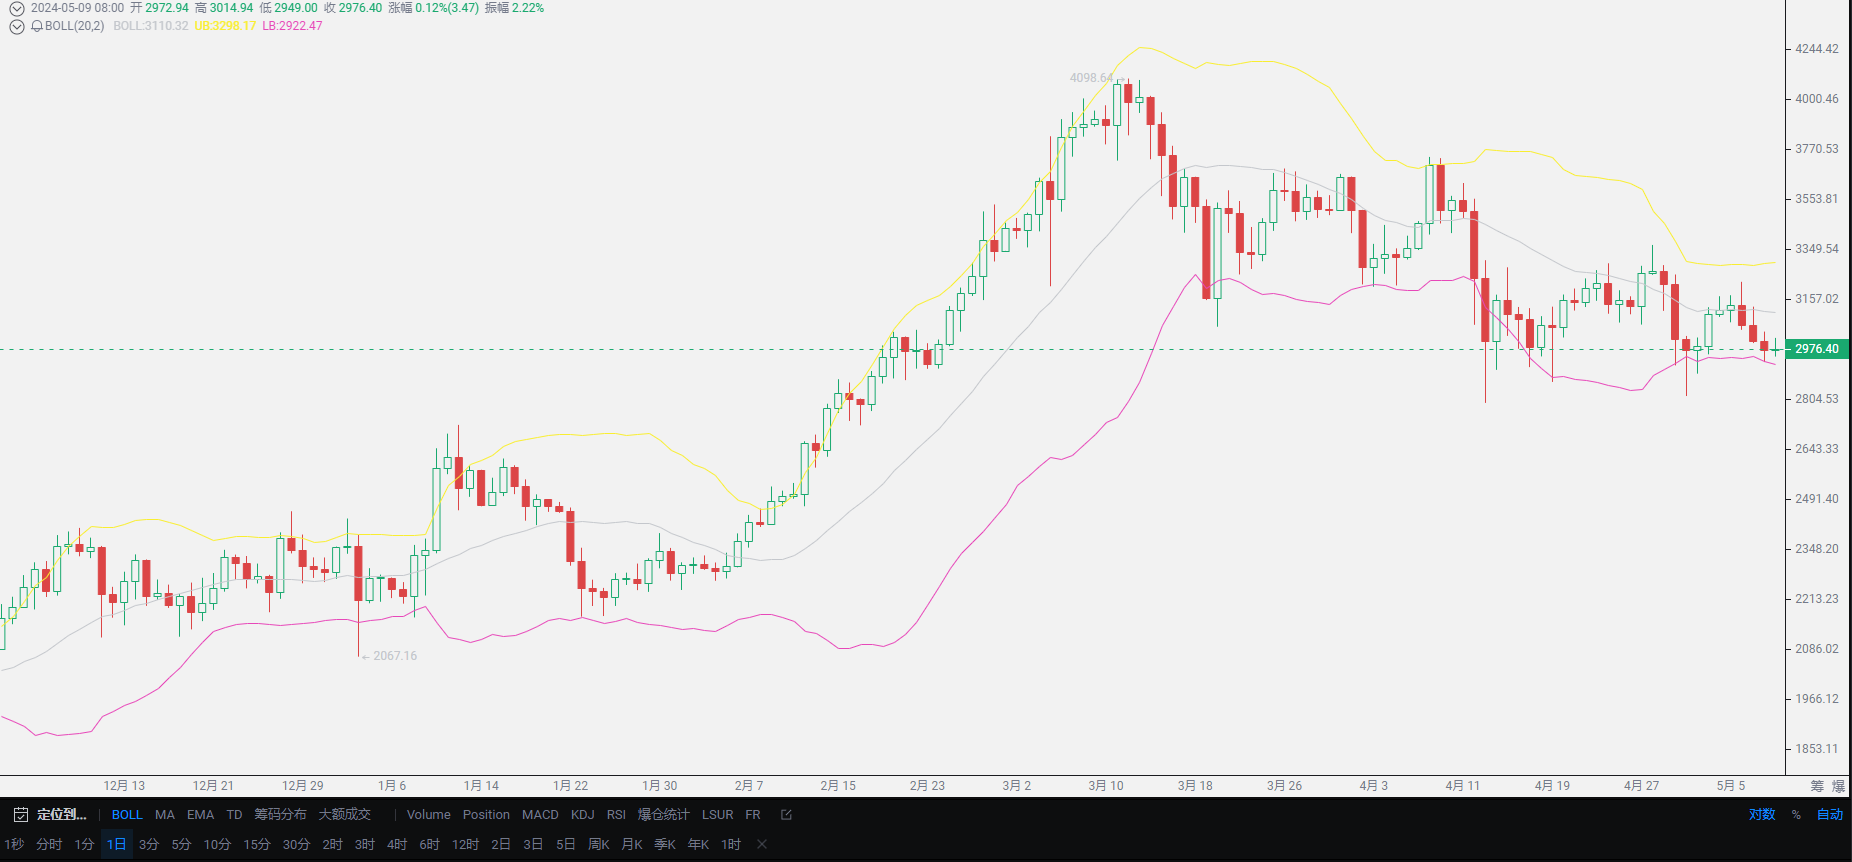Switch to the 2日 timeframe

click(501, 845)
